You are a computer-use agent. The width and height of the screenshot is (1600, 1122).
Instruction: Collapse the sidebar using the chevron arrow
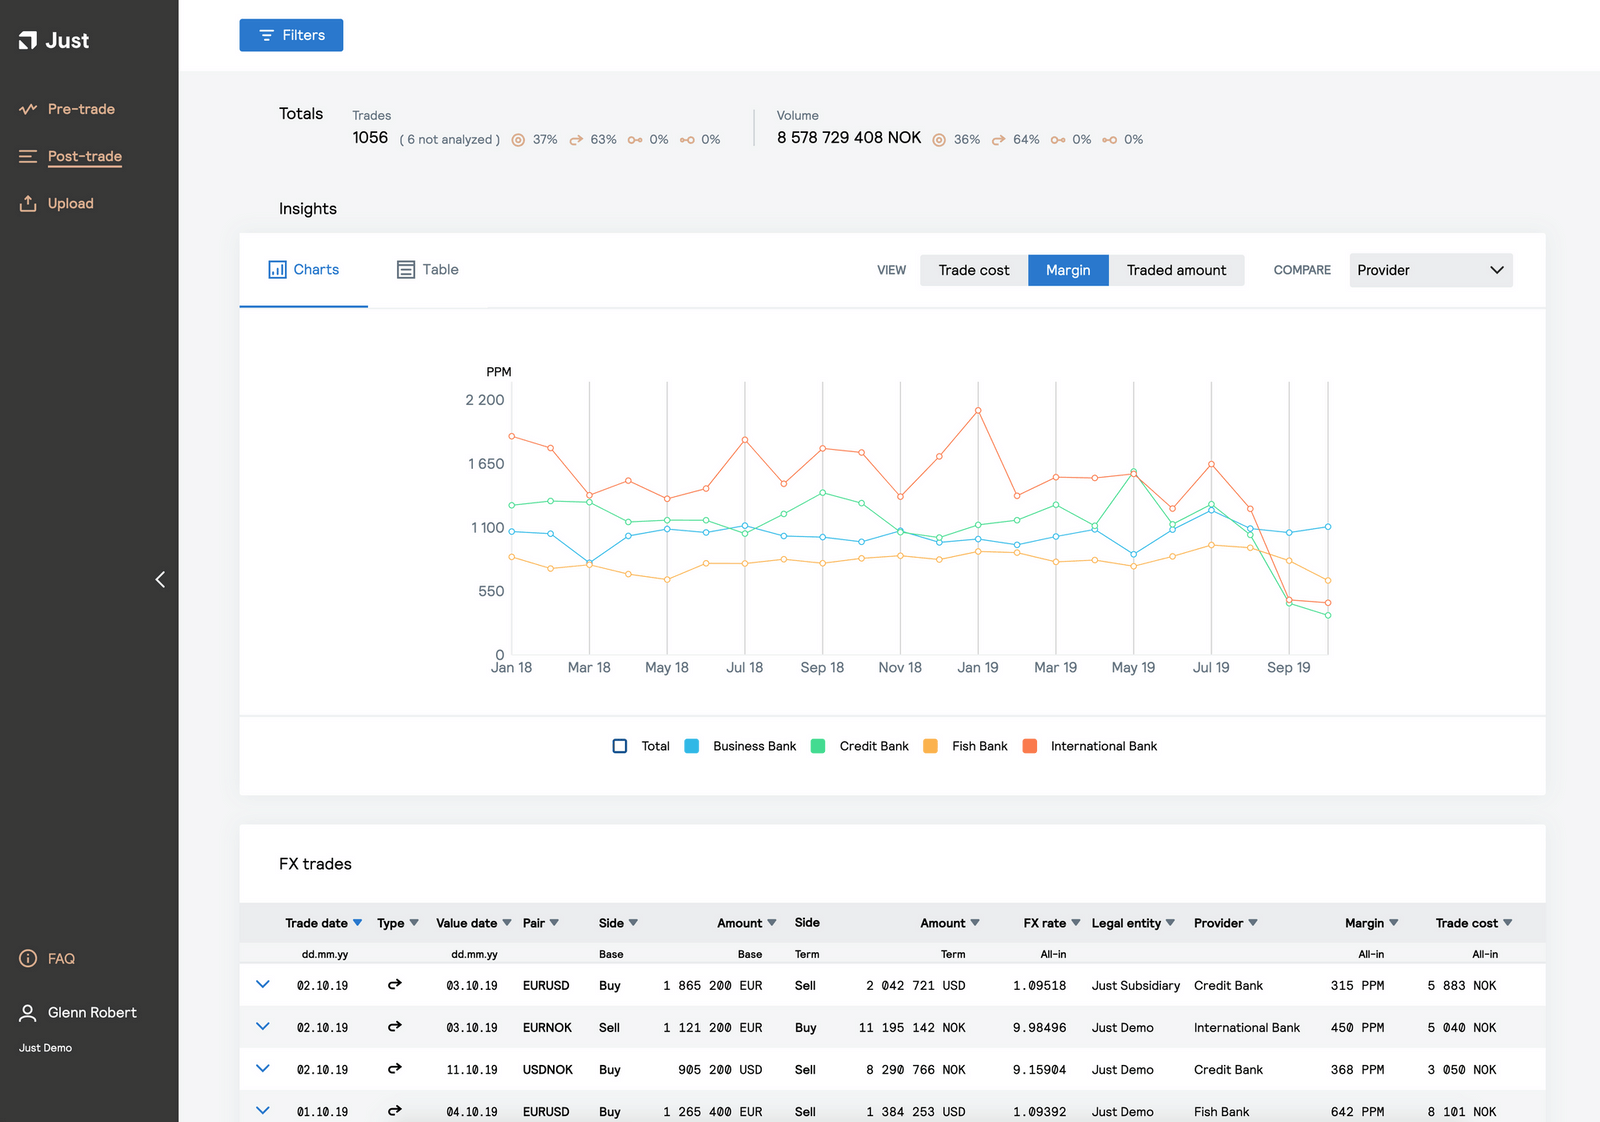tap(160, 579)
